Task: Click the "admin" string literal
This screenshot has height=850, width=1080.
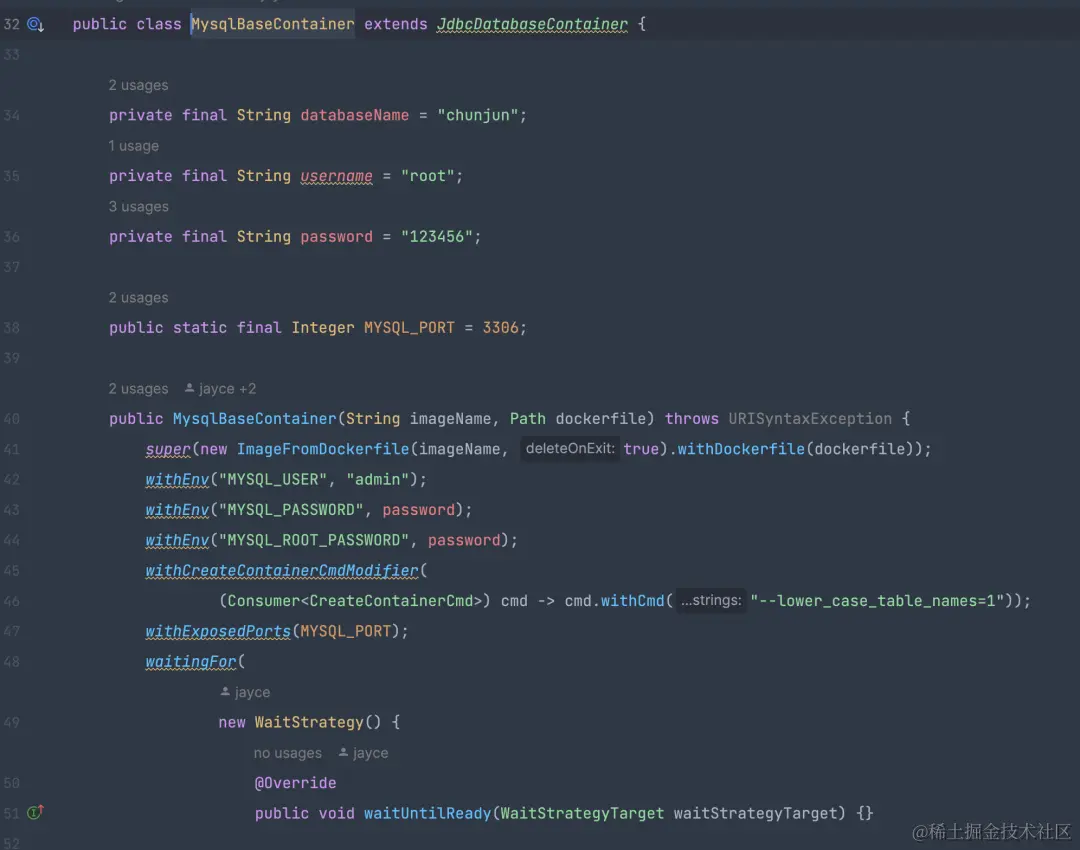Action: pos(377,479)
